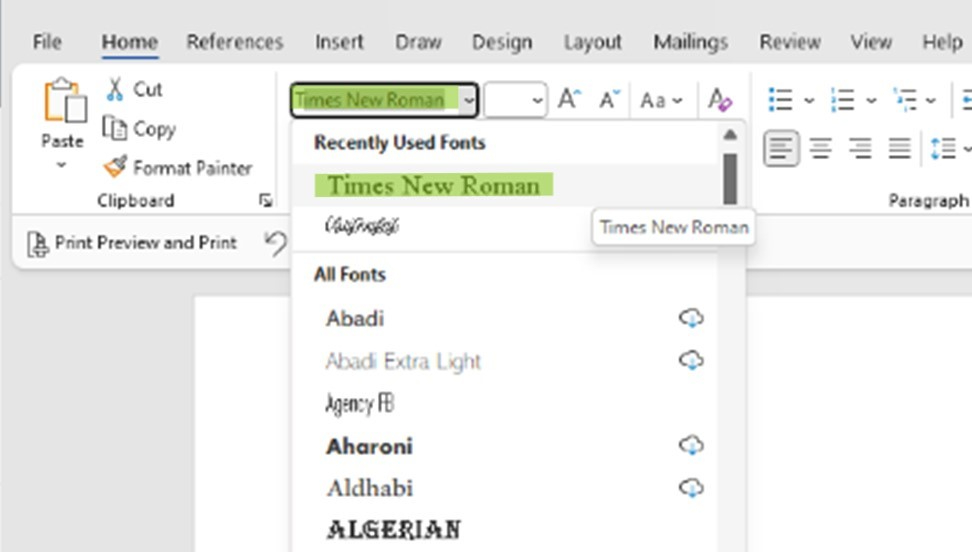Click the Paste clipboard icon
The height and width of the screenshot is (552, 972).
coord(62,103)
